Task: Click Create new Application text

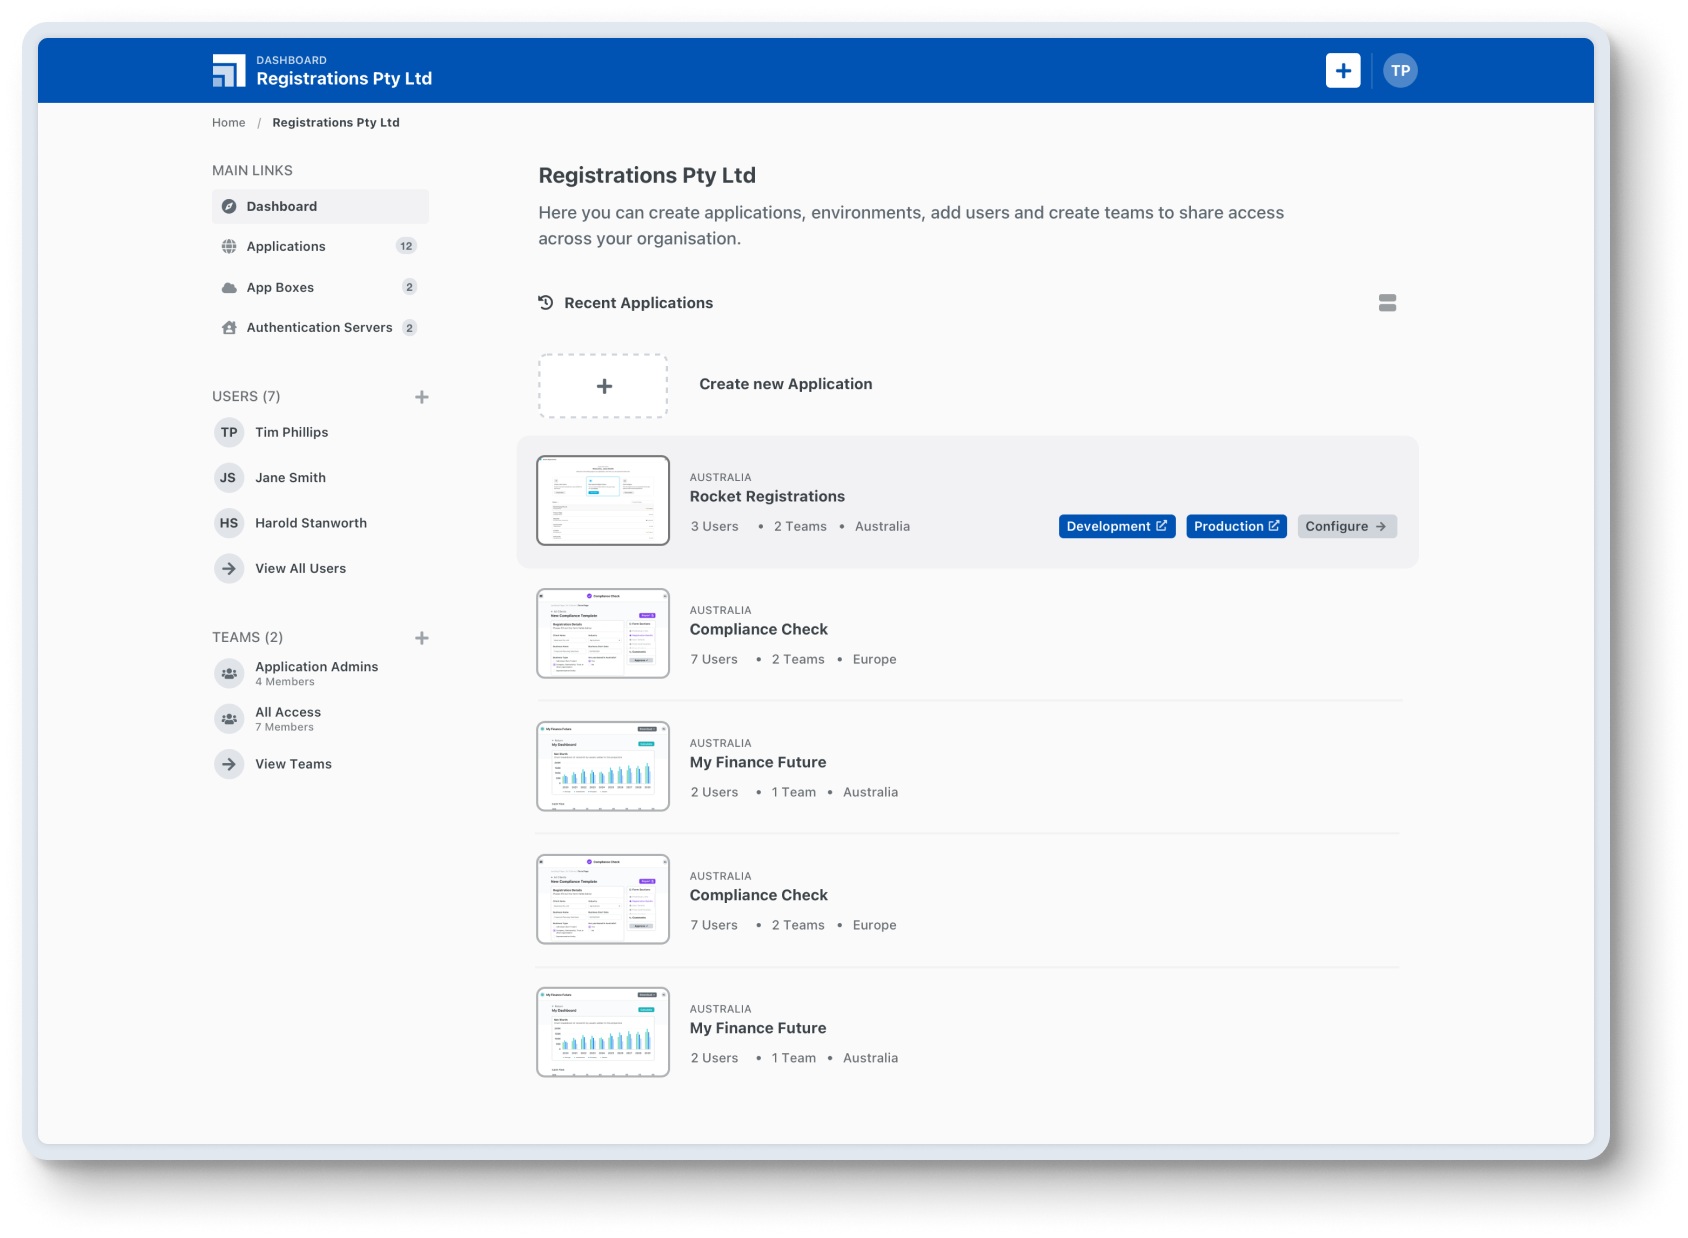Action: click(x=786, y=384)
